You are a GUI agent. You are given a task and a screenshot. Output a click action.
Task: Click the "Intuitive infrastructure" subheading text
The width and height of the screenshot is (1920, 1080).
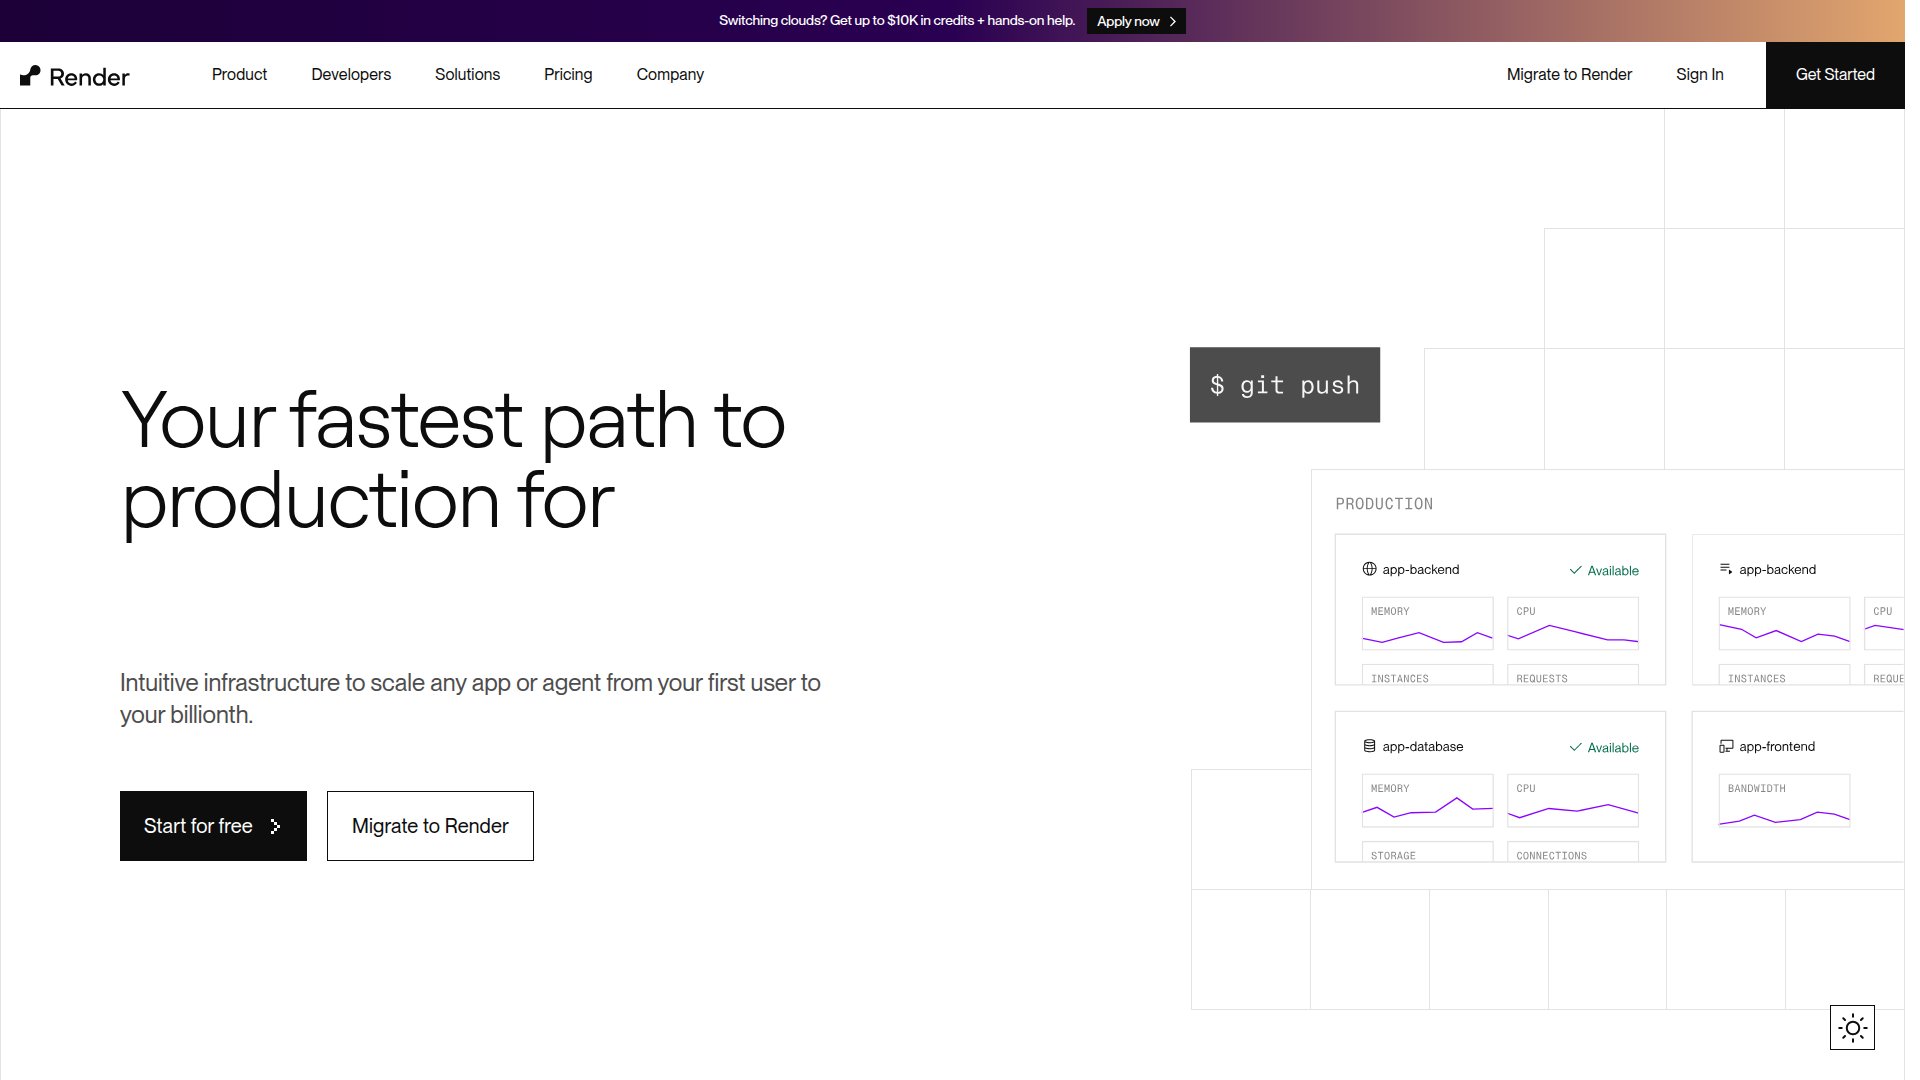coord(470,698)
